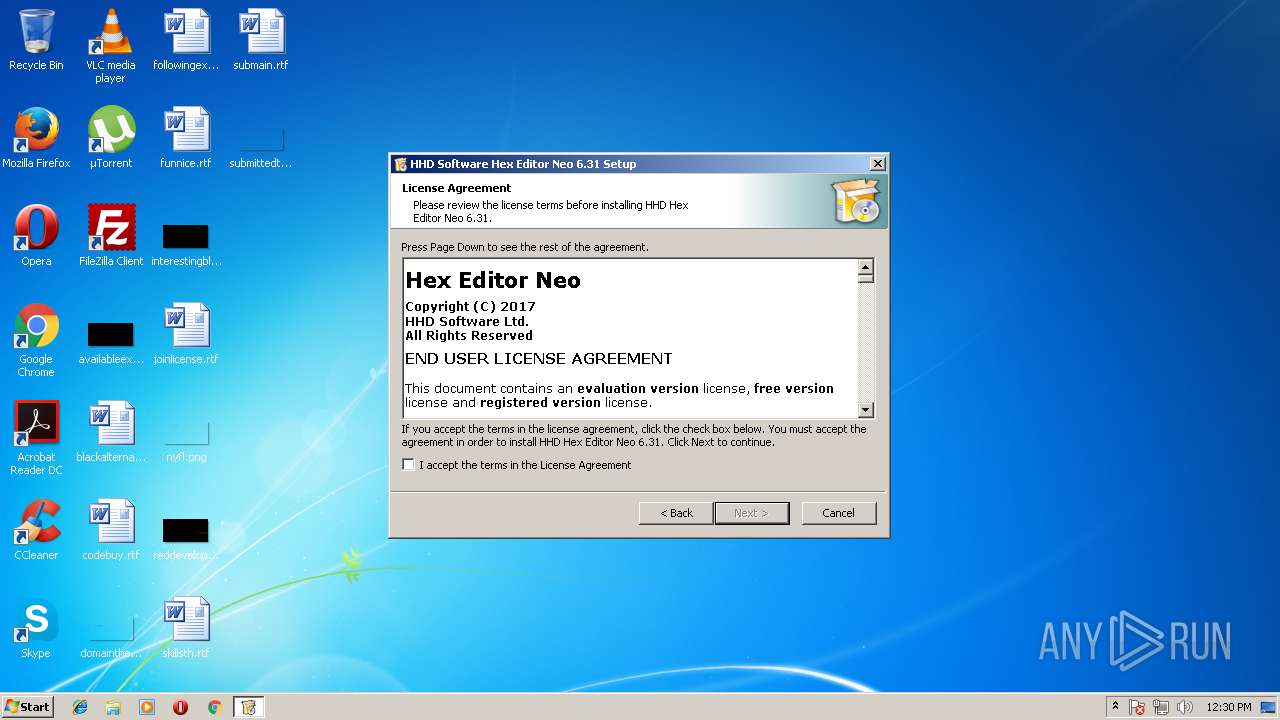Viewport: 1280px width, 720px height.
Task: Select the domainthe… desktop file
Action: [110, 636]
